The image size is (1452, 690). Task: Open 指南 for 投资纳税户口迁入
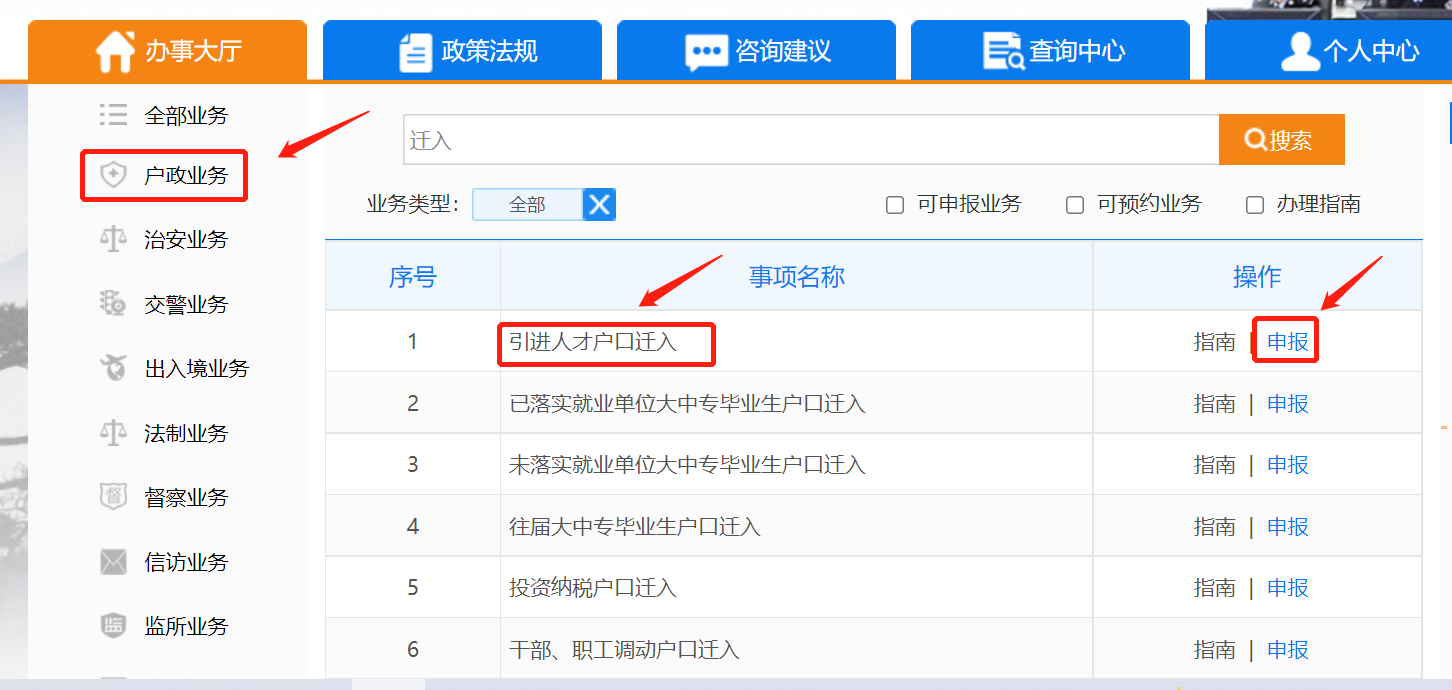coord(1214,588)
